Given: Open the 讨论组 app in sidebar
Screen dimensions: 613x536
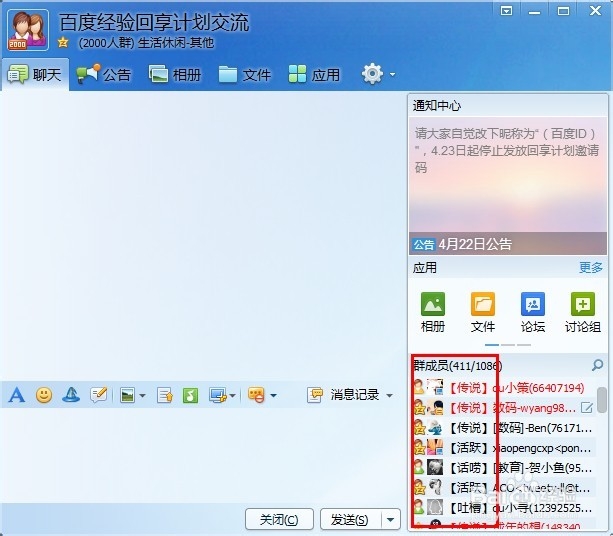Looking at the screenshot, I should click(x=583, y=312).
